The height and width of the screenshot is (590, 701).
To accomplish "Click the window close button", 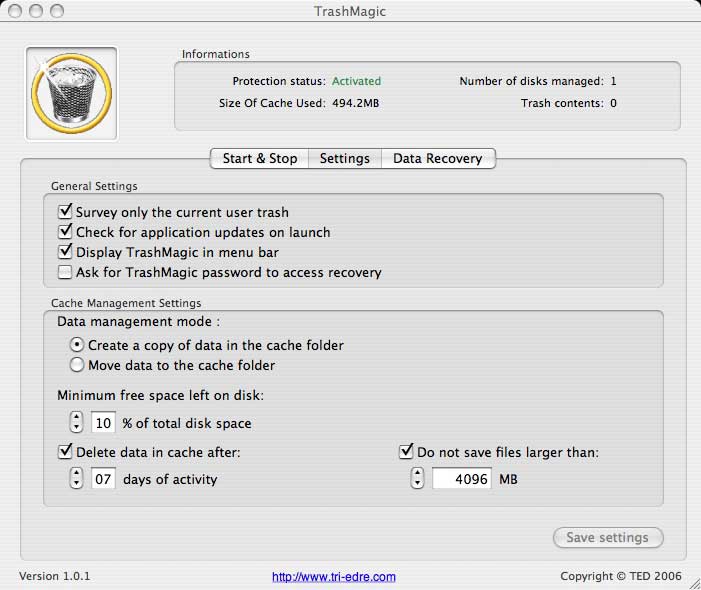I will (15, 11).
